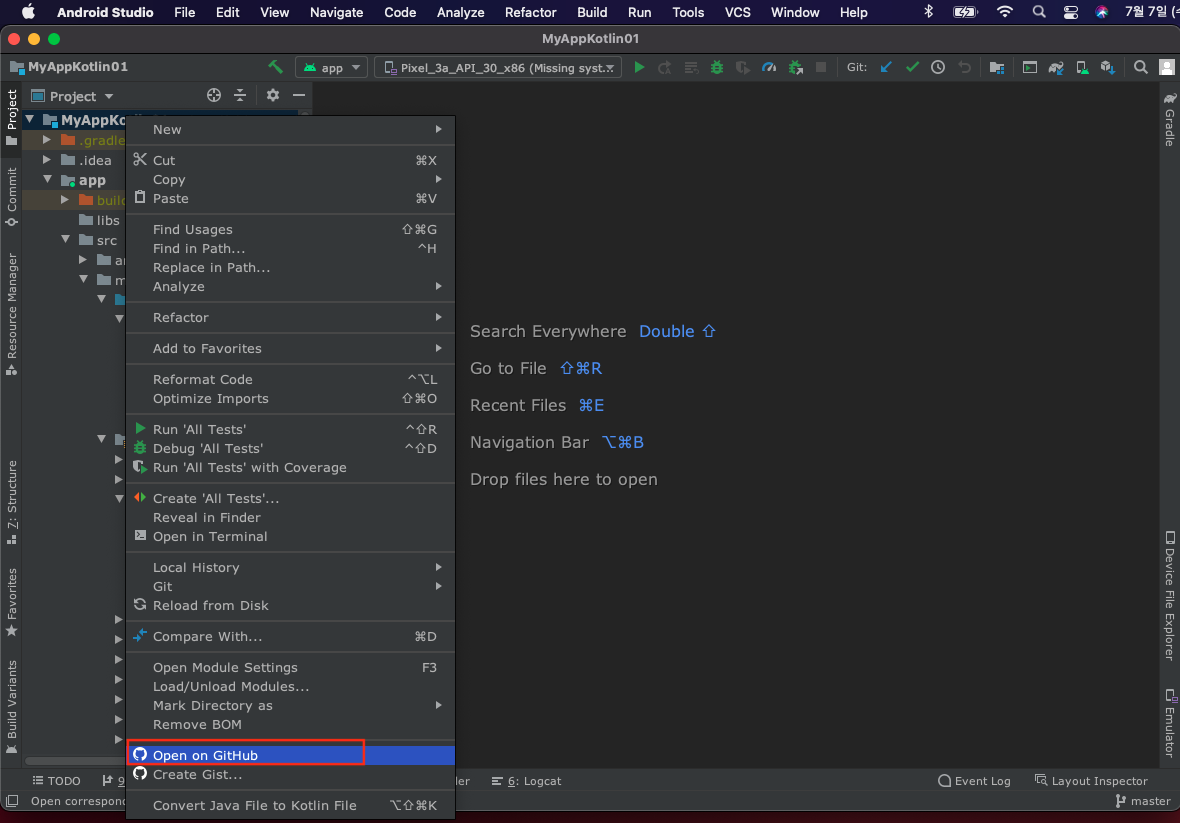Open the macOS Control Center icon
Screen dimensions: 1180x823
(x=1070, y=12)
